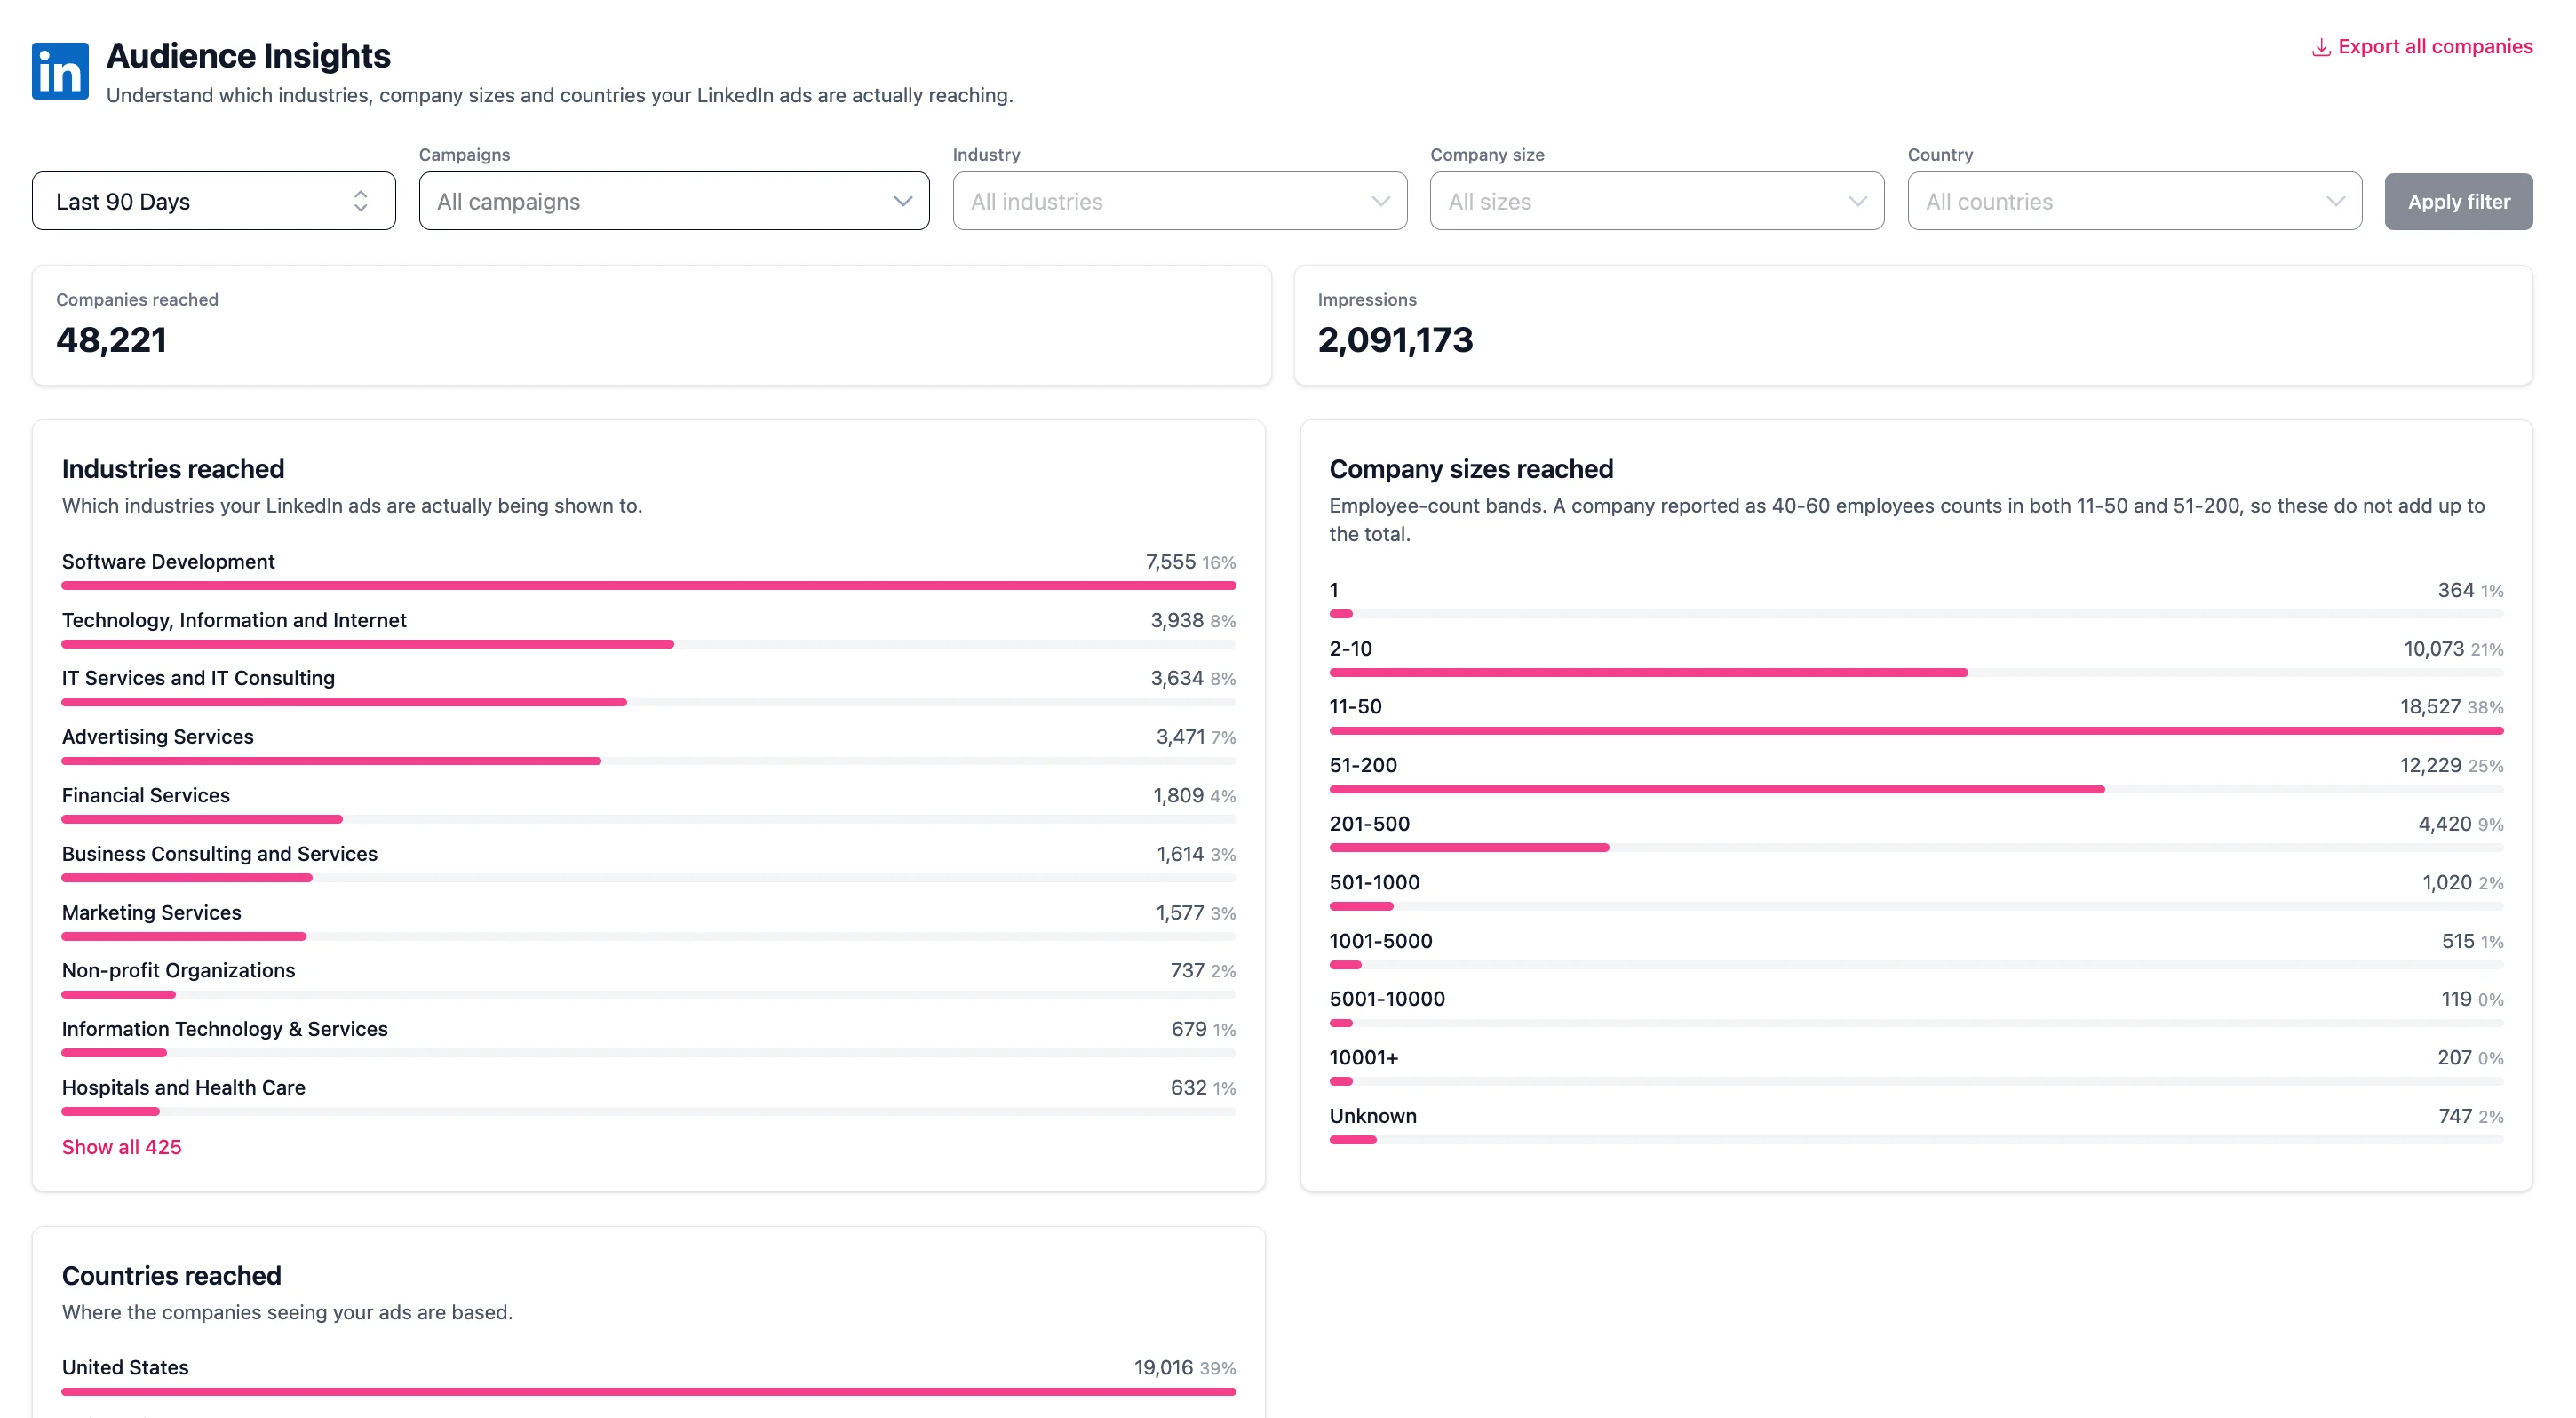Viewport: 2576px width, 1418px height.
Task: Click the chevron in the Industry dropdown
Action: [x=1381, y=201]
